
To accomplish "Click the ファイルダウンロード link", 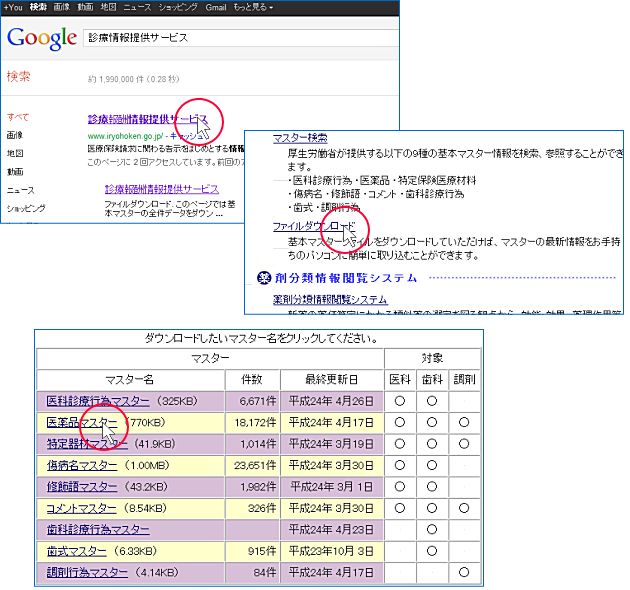I will click(313, 226).
